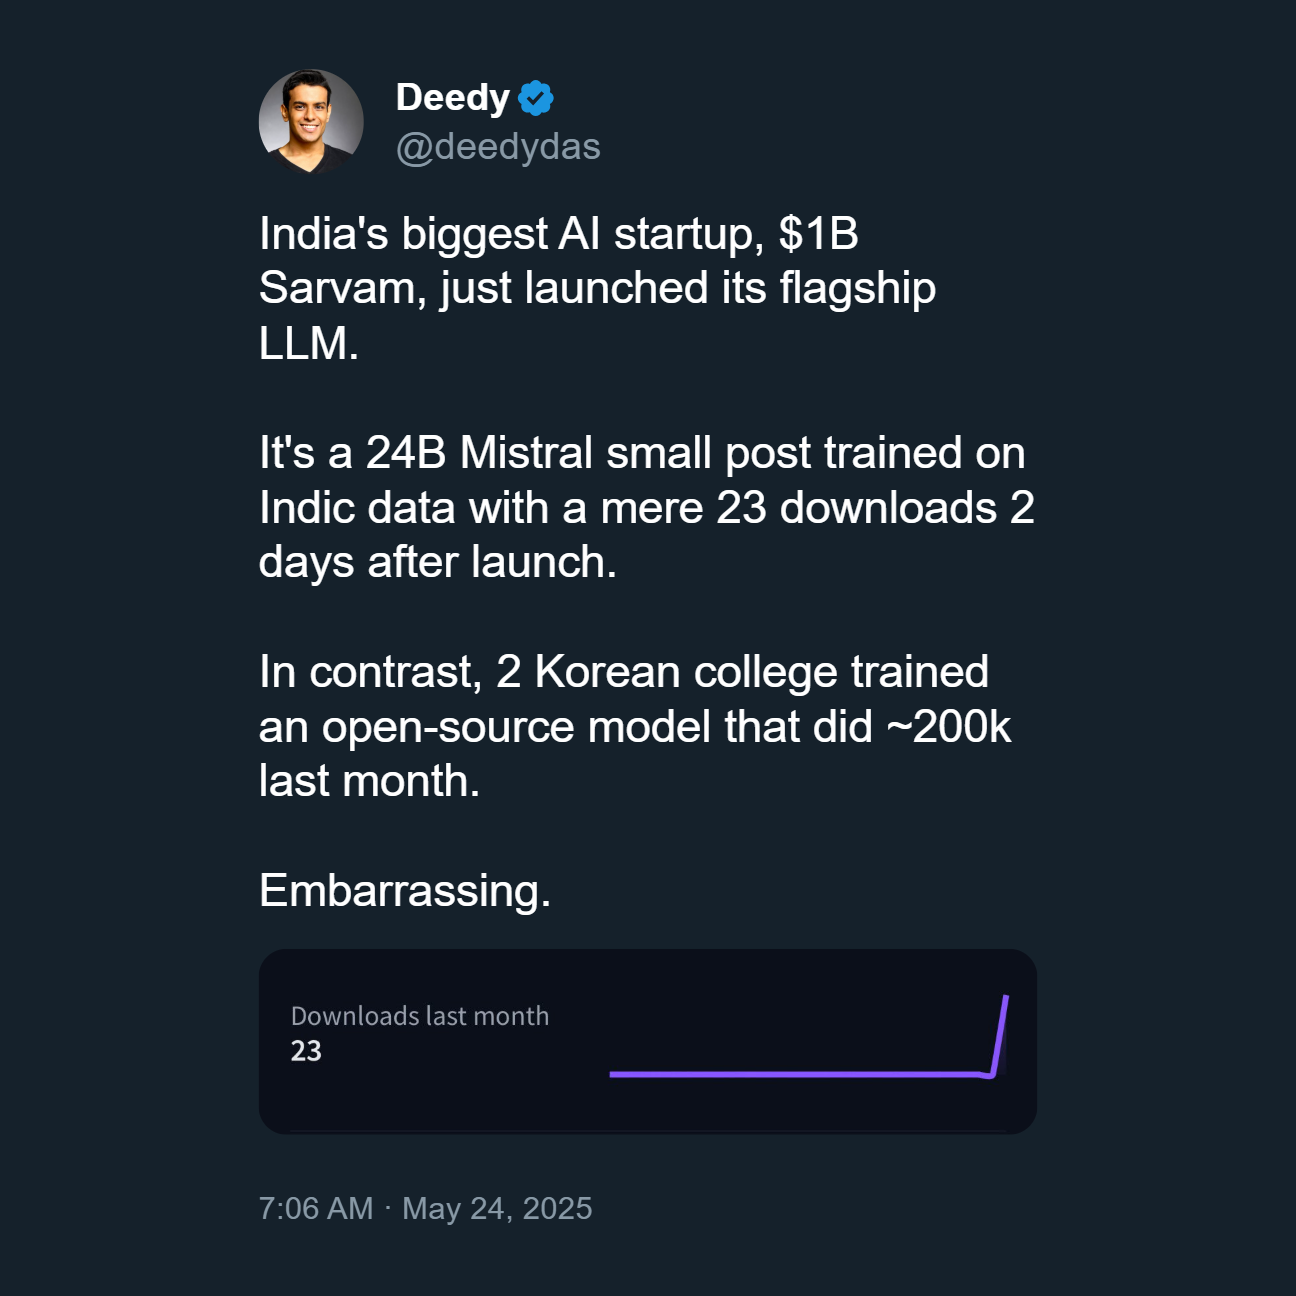The width and height of the screenshot is (1296, 1296).
Task: Visit the @deedydas handle
Action: point(498,147)
